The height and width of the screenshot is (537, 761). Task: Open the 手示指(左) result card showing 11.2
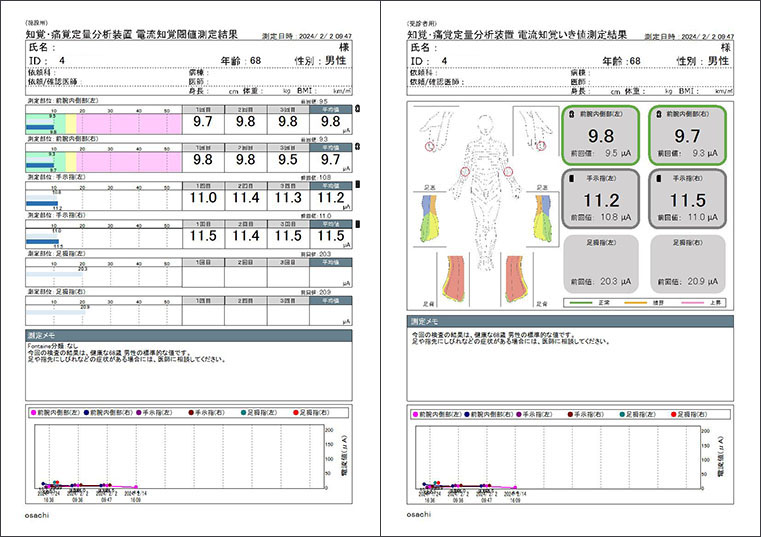click(x=601, y=199)
